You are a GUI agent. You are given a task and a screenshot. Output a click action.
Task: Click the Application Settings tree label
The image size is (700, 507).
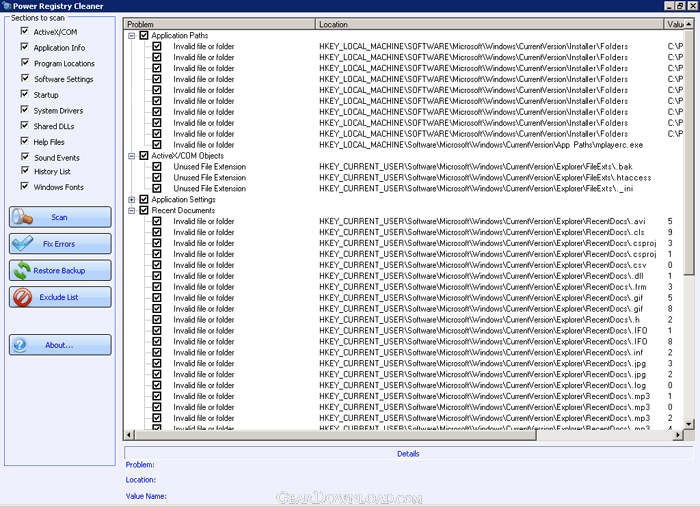click(183, 199)
